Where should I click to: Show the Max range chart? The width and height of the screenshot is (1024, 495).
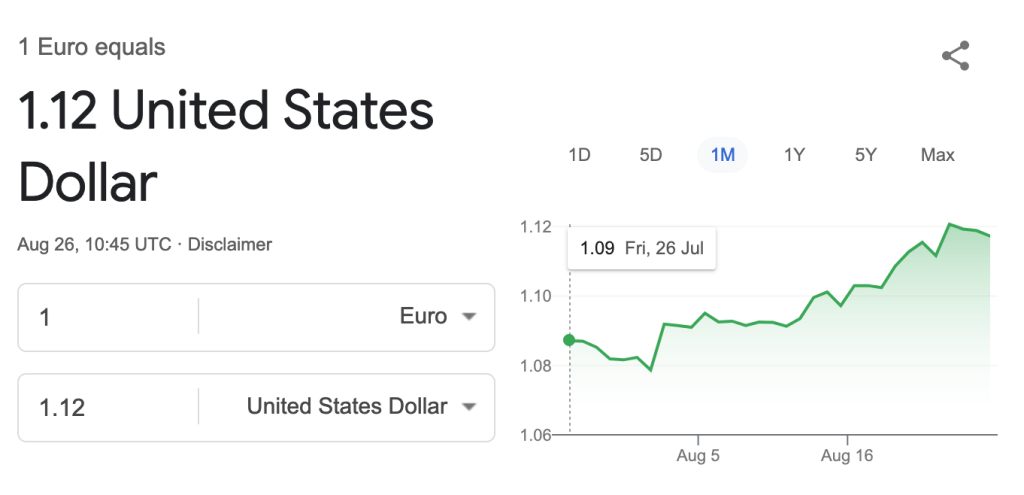938,155
